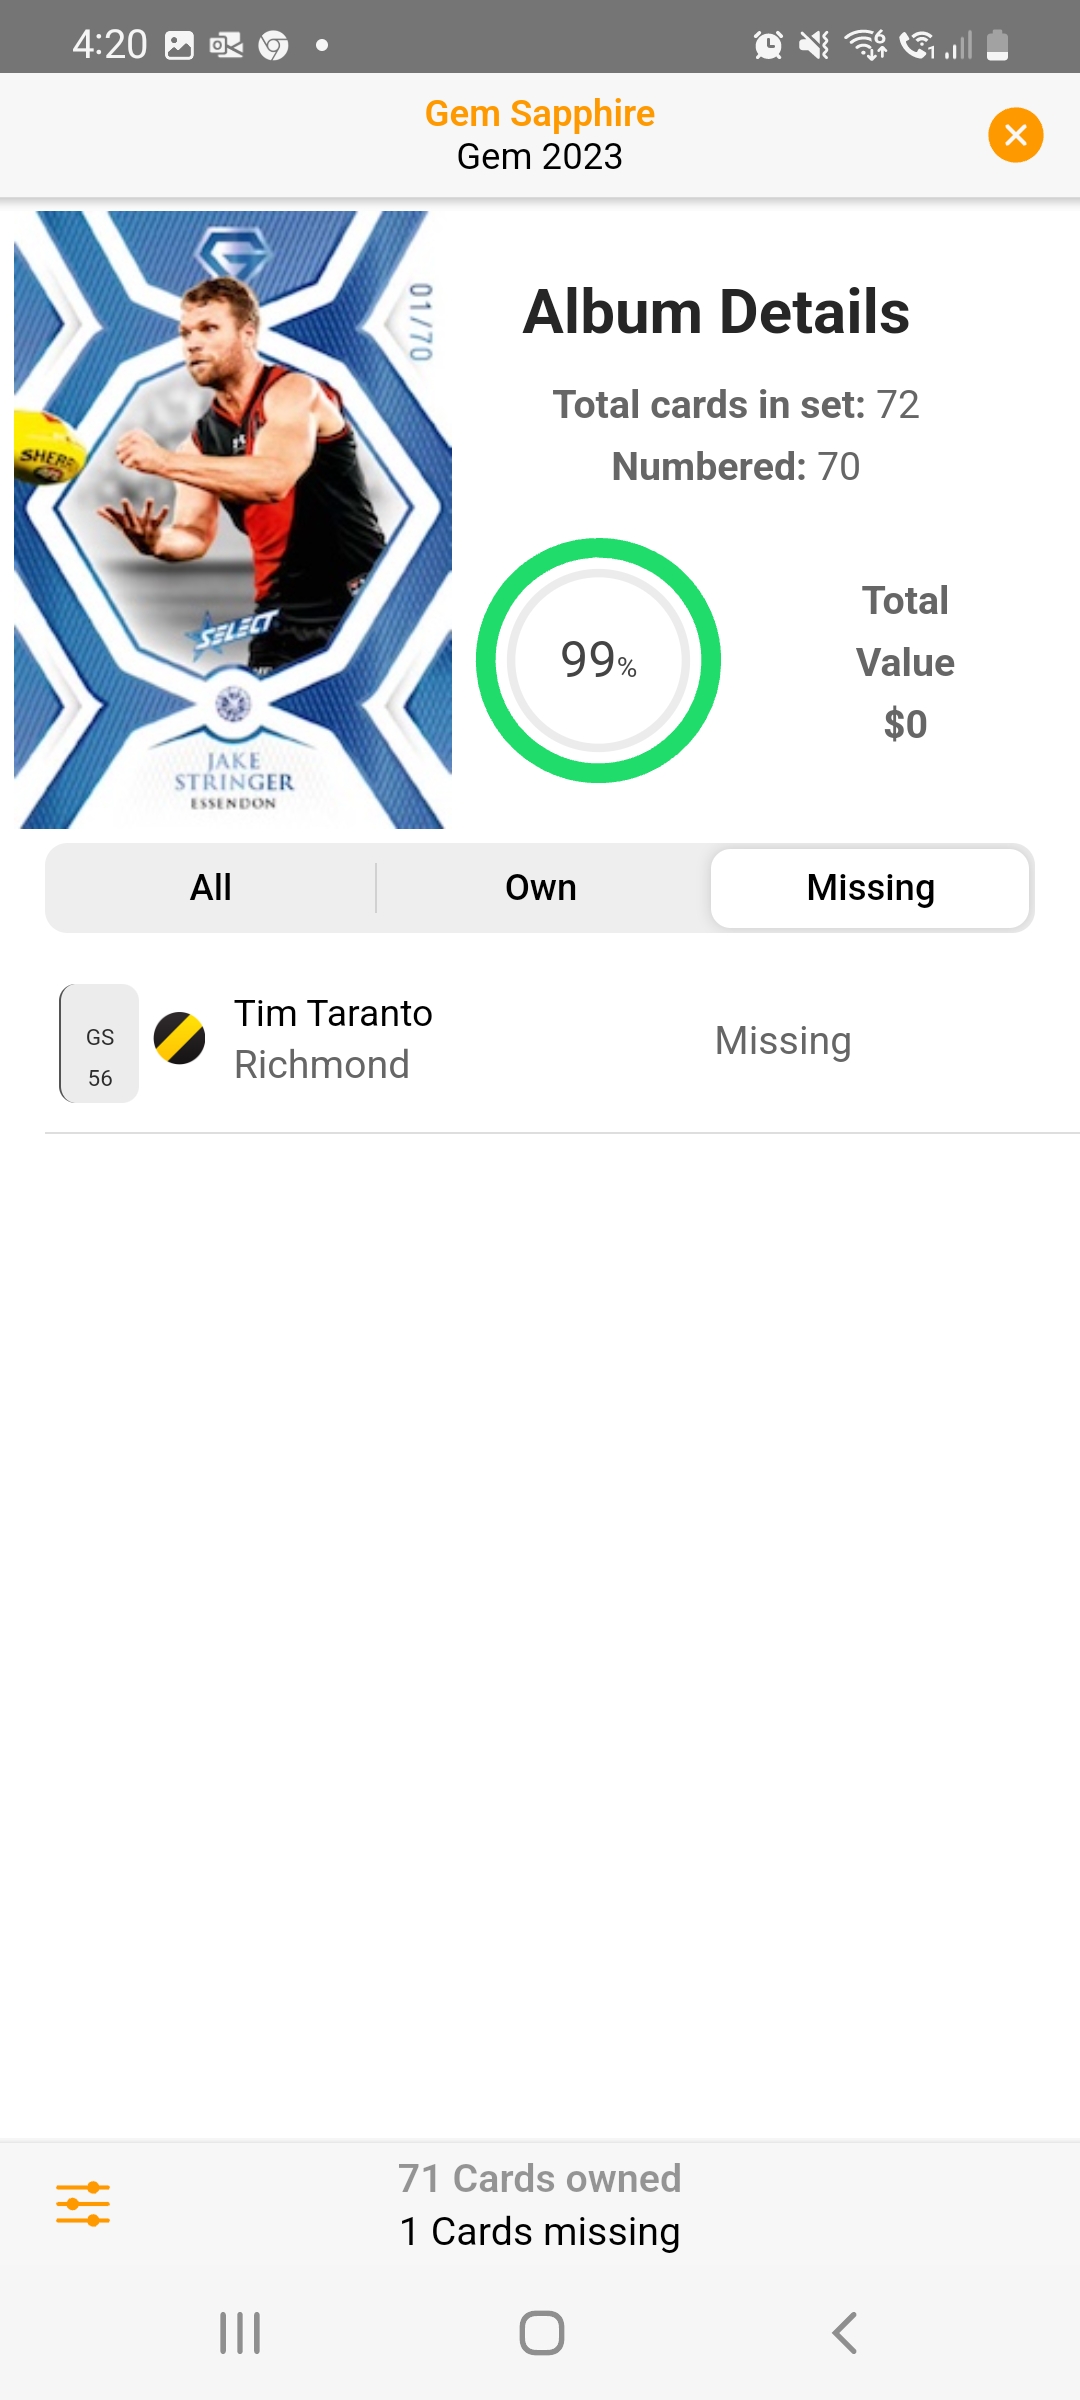Tap the Android home button

tap(541, 2333)
